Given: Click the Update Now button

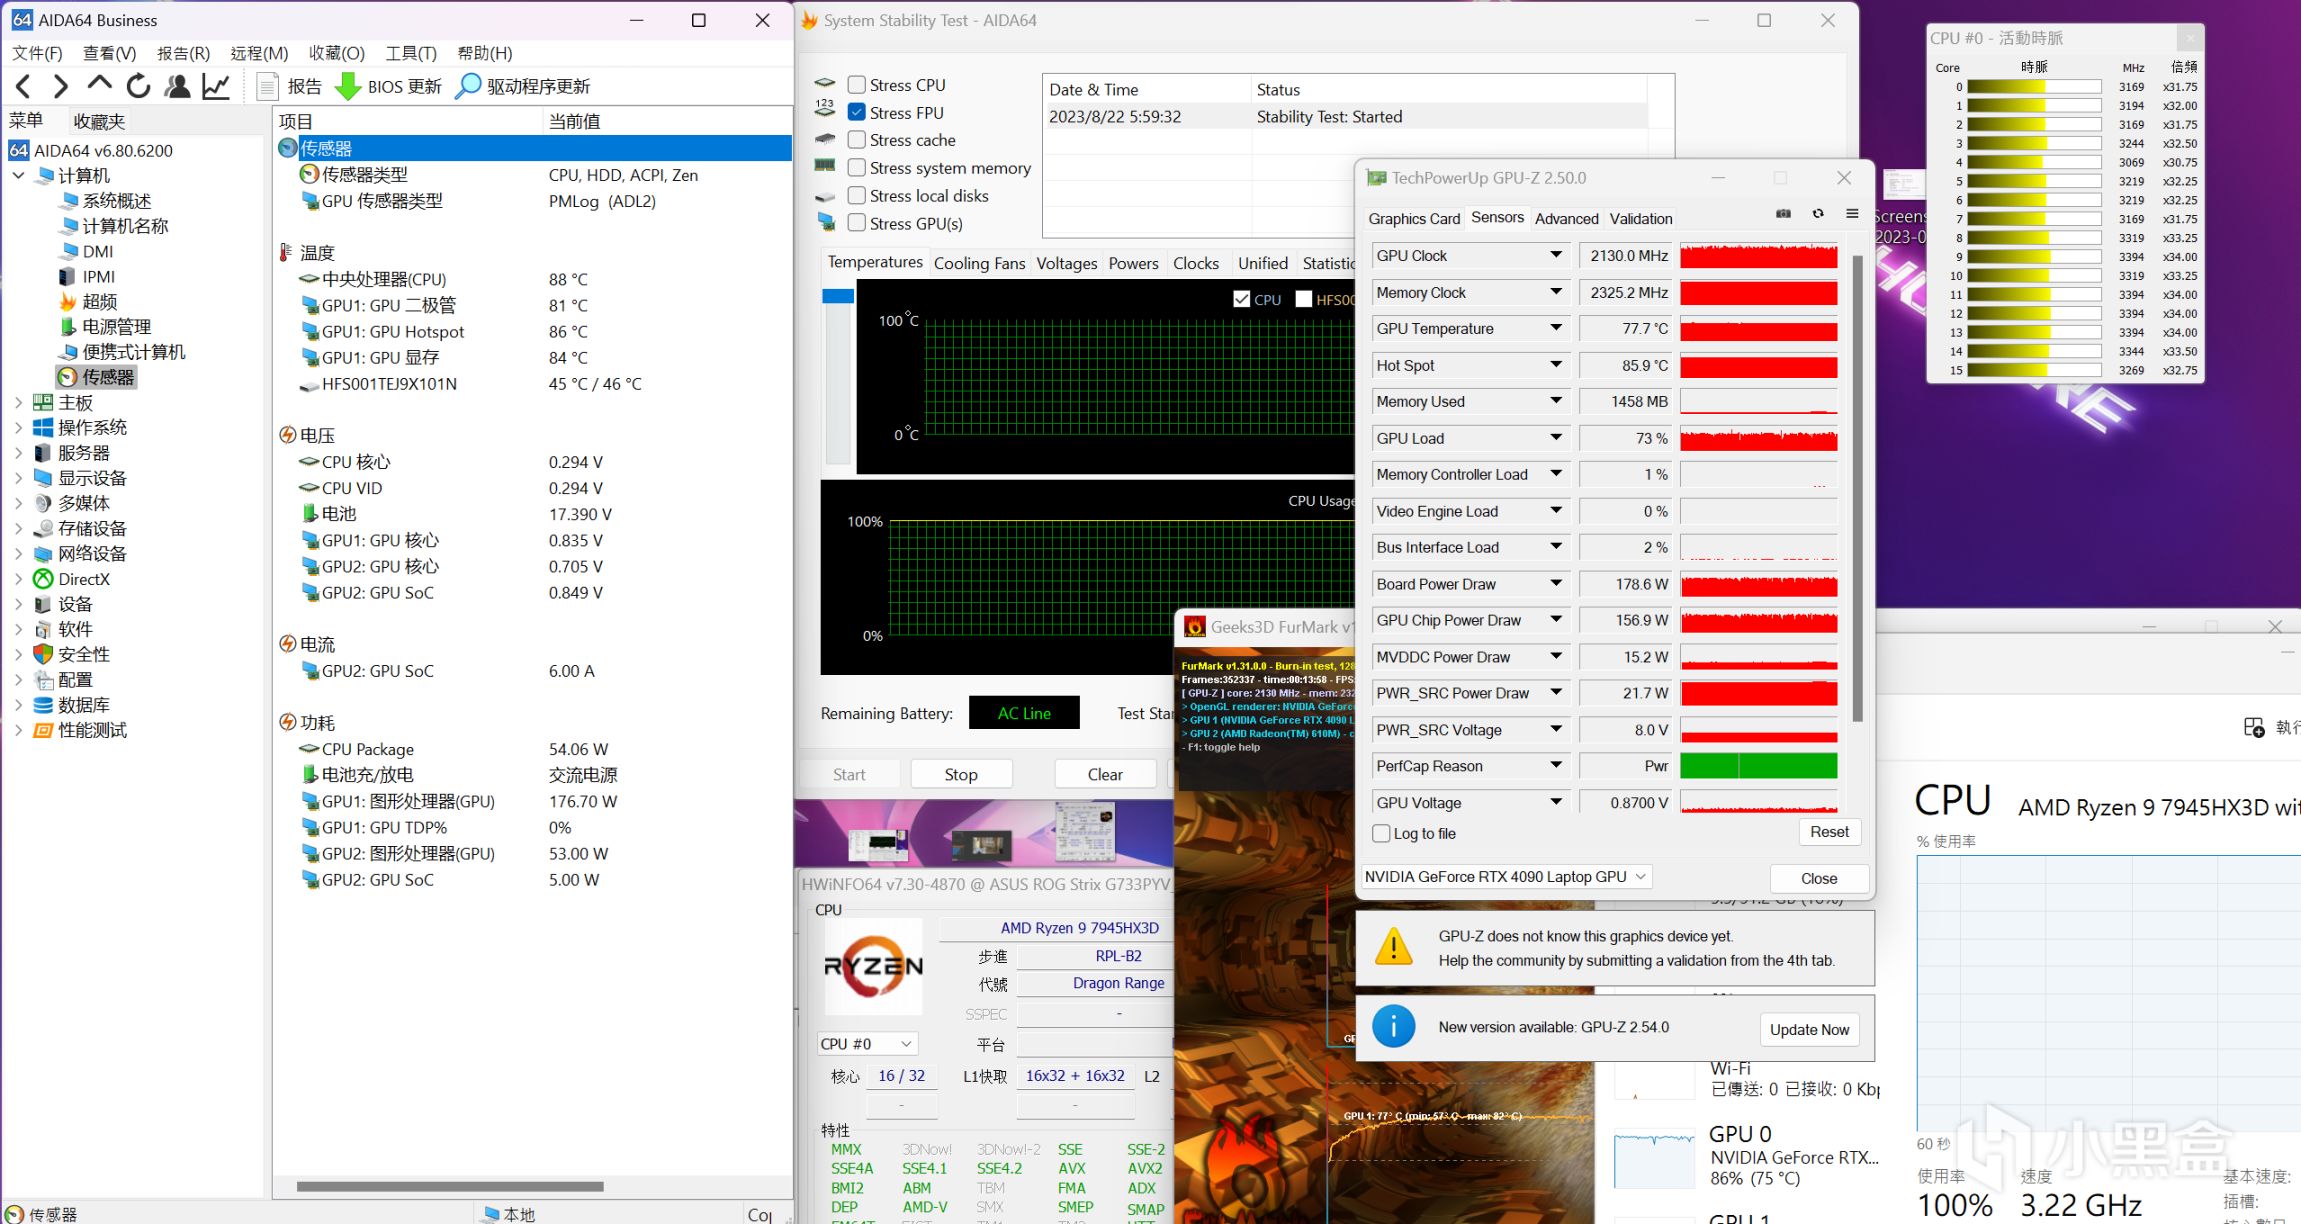Looking at the screenshot, I should 1808,1029.
